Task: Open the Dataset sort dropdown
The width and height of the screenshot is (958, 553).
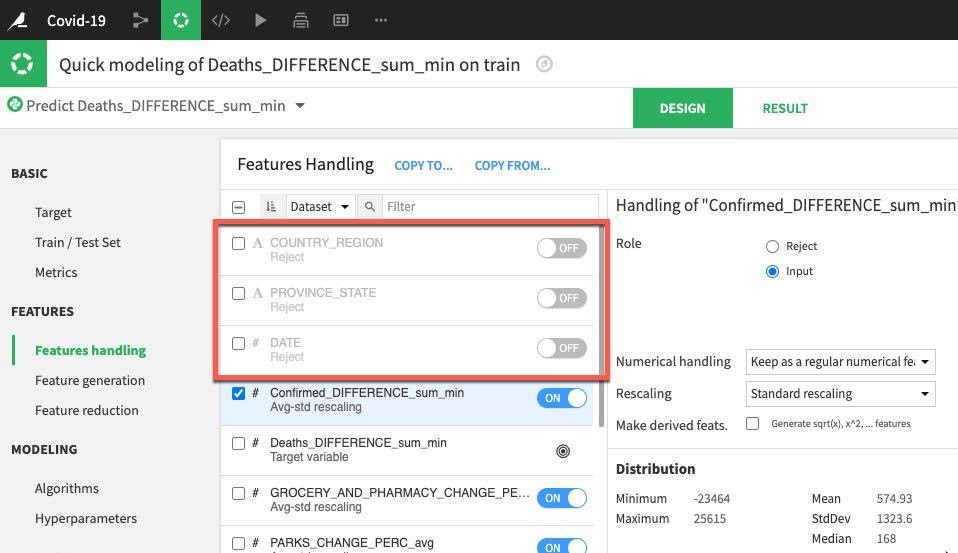Action: tap(320, 207)
